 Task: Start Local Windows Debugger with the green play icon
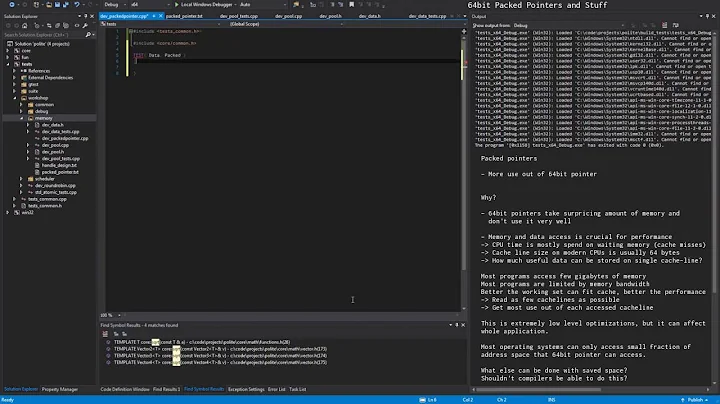coord(177,5)
